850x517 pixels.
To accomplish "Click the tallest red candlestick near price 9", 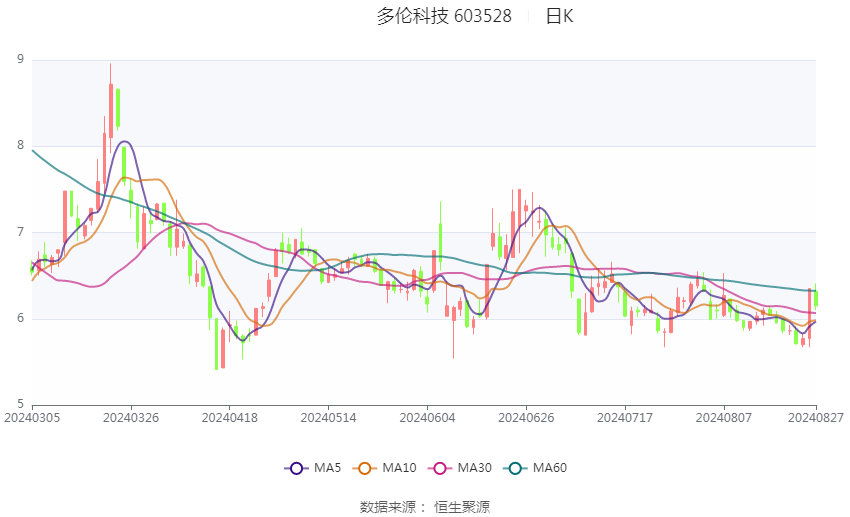I will 111,108.
